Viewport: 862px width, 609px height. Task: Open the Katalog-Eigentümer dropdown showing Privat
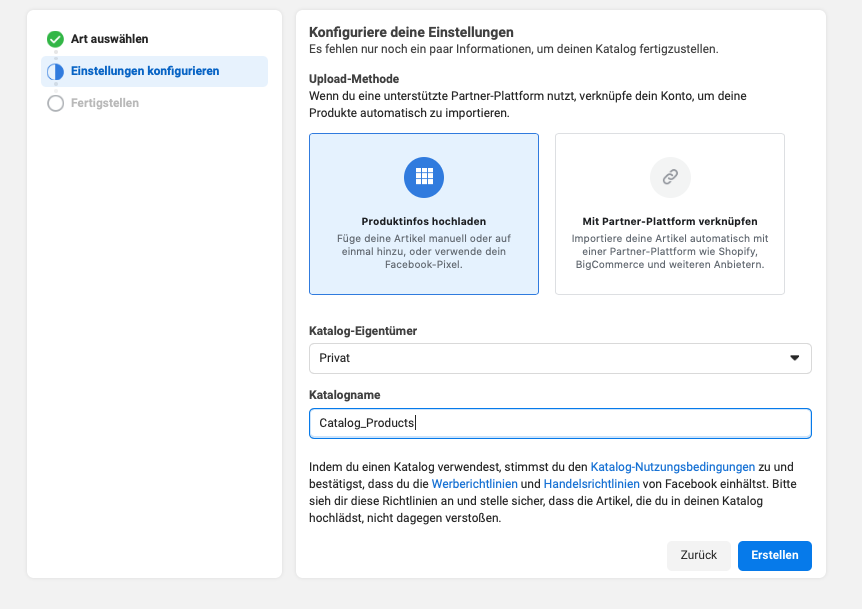click(560, 358)
